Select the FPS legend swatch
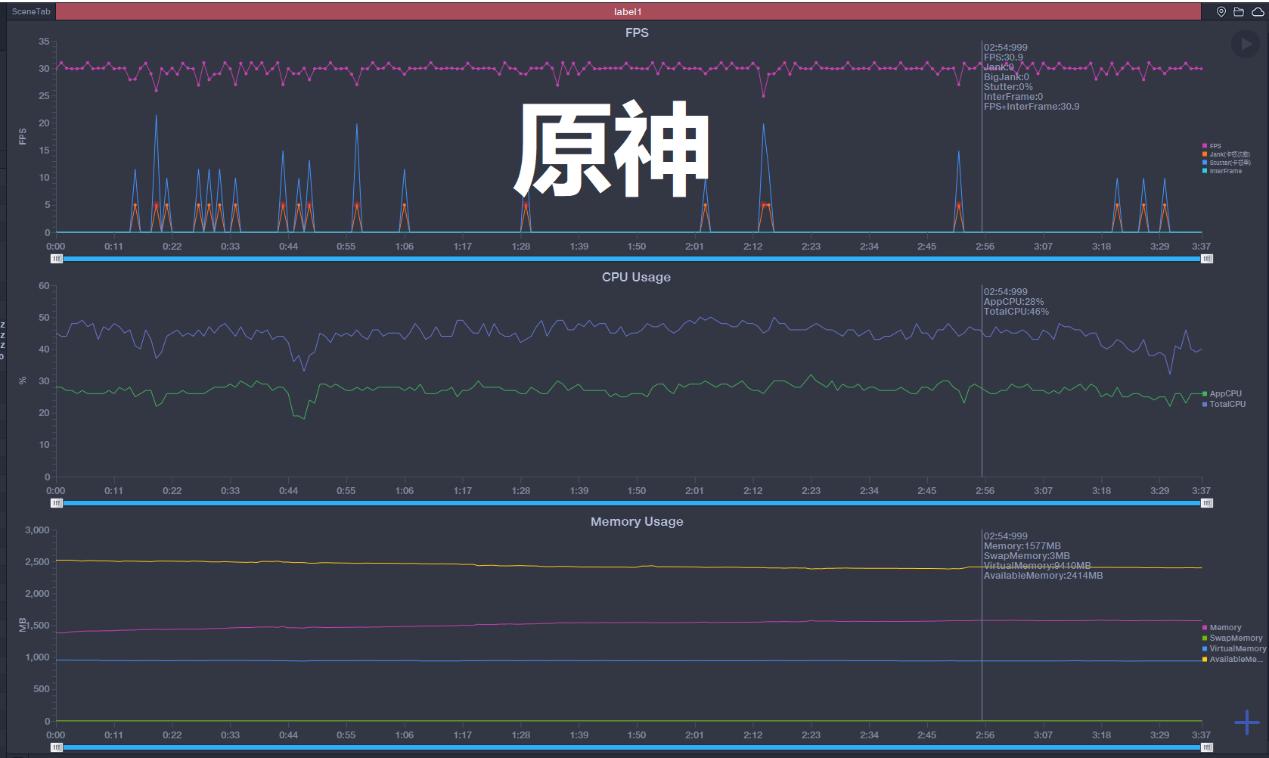This screenshot has height=758, width=1269. coord(1204,145)
